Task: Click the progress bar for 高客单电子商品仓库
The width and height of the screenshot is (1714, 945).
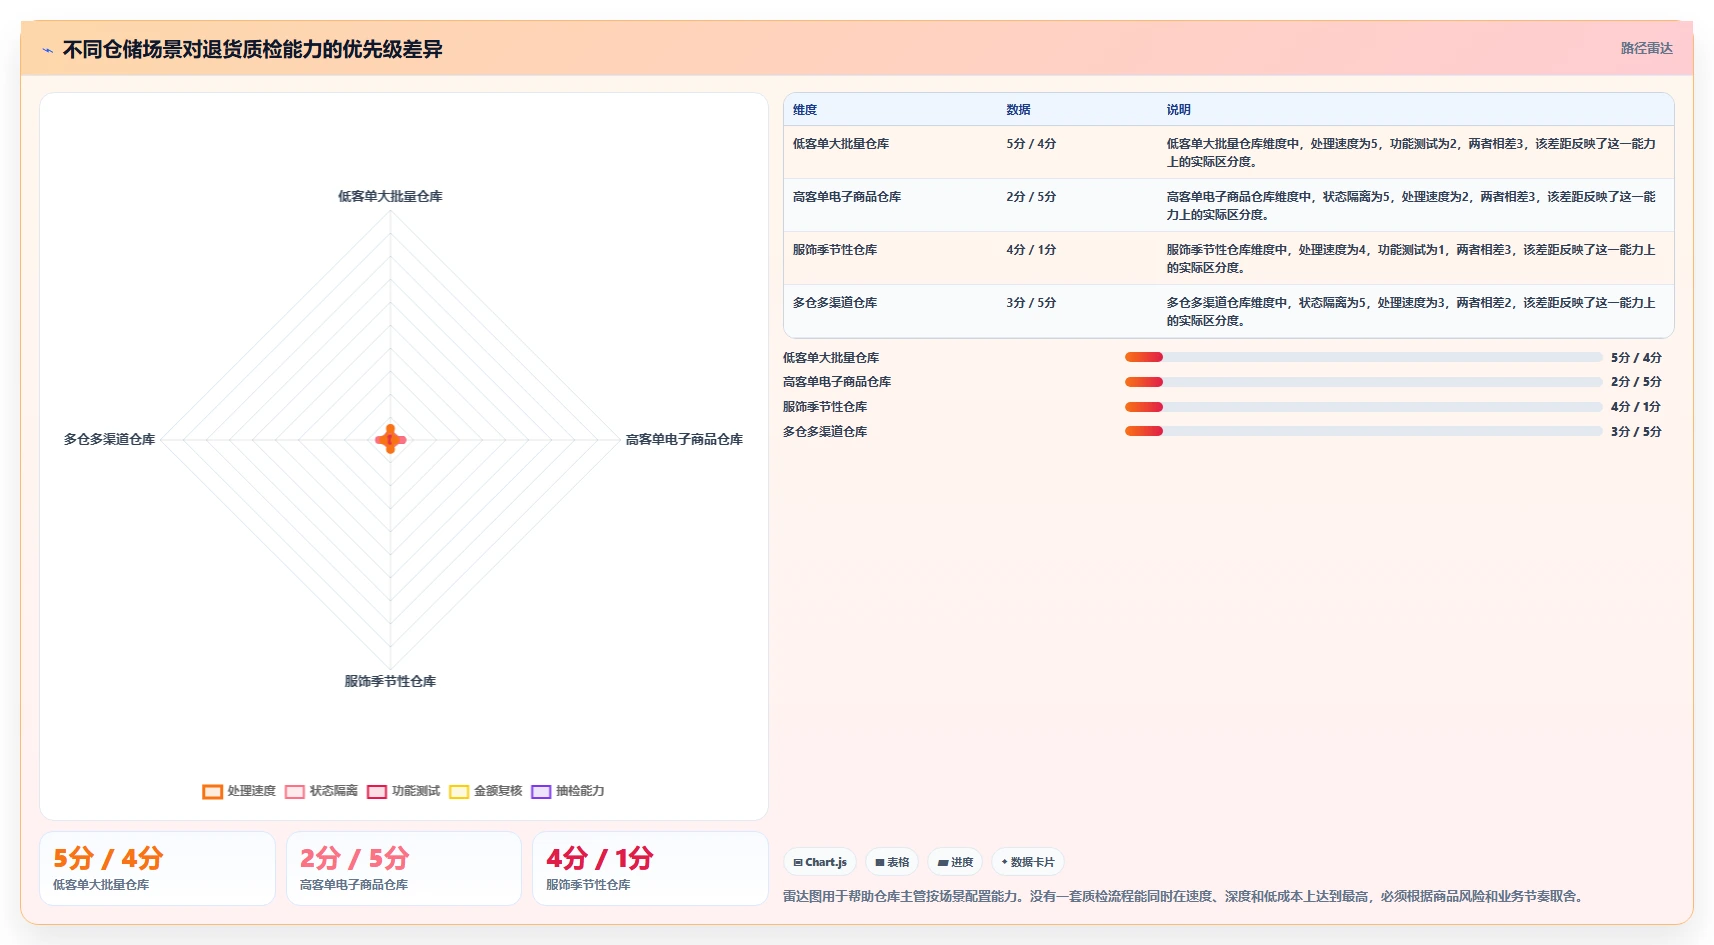Action: [1363, 382]
